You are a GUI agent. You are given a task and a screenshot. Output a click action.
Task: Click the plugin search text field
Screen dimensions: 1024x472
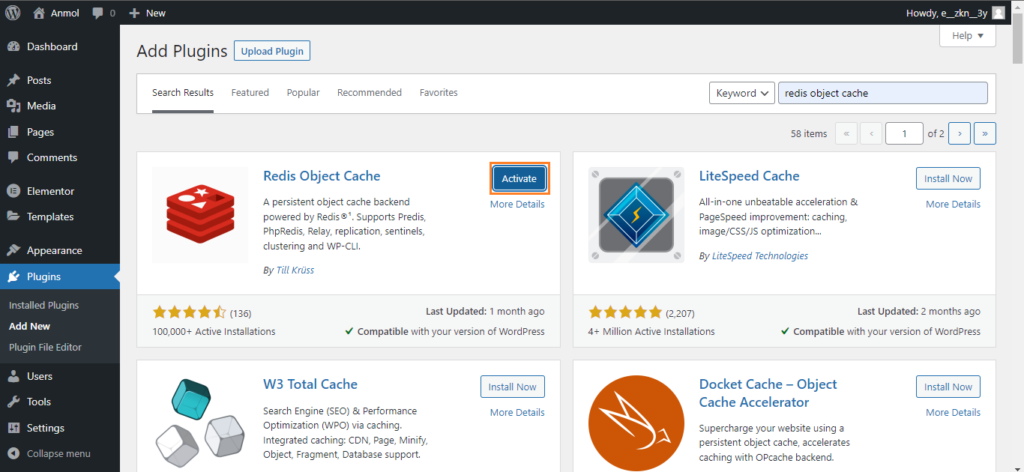point(883,93)
